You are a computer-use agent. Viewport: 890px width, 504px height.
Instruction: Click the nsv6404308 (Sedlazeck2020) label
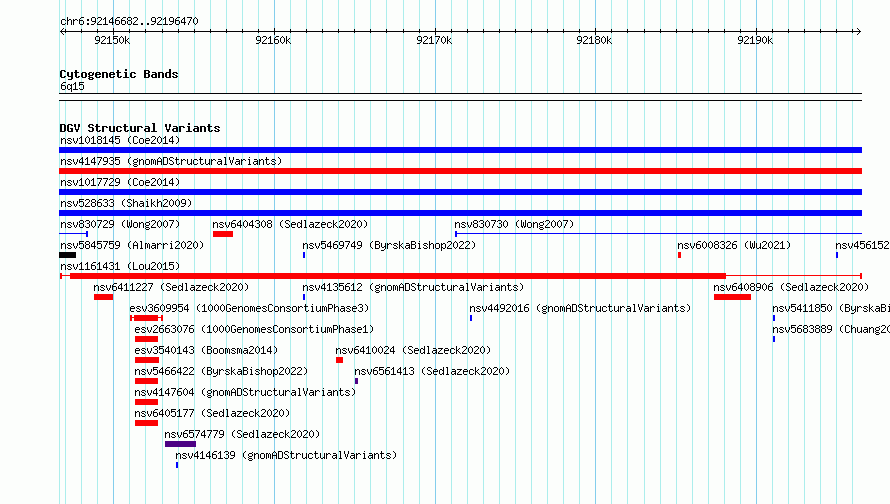[290, 224]
